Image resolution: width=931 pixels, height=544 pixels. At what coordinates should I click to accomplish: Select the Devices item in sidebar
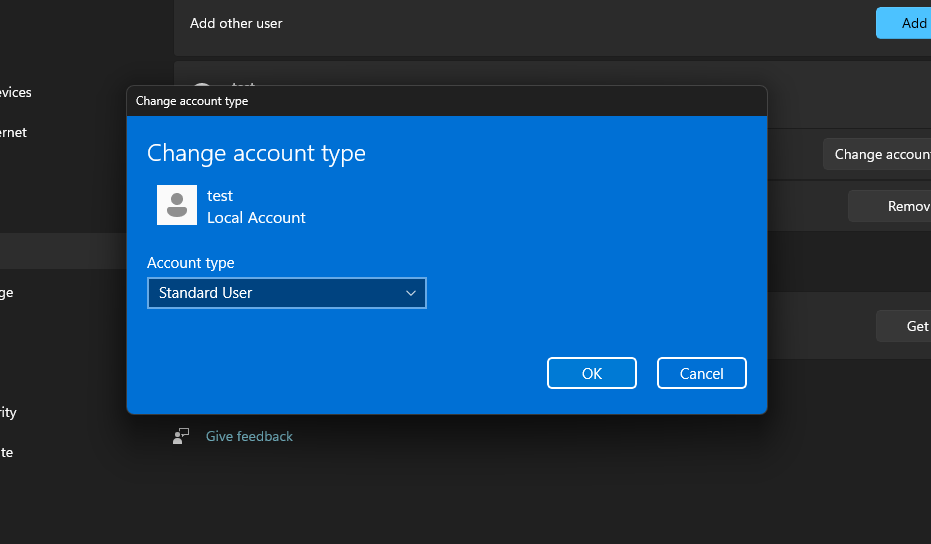[x=16, y=92]
